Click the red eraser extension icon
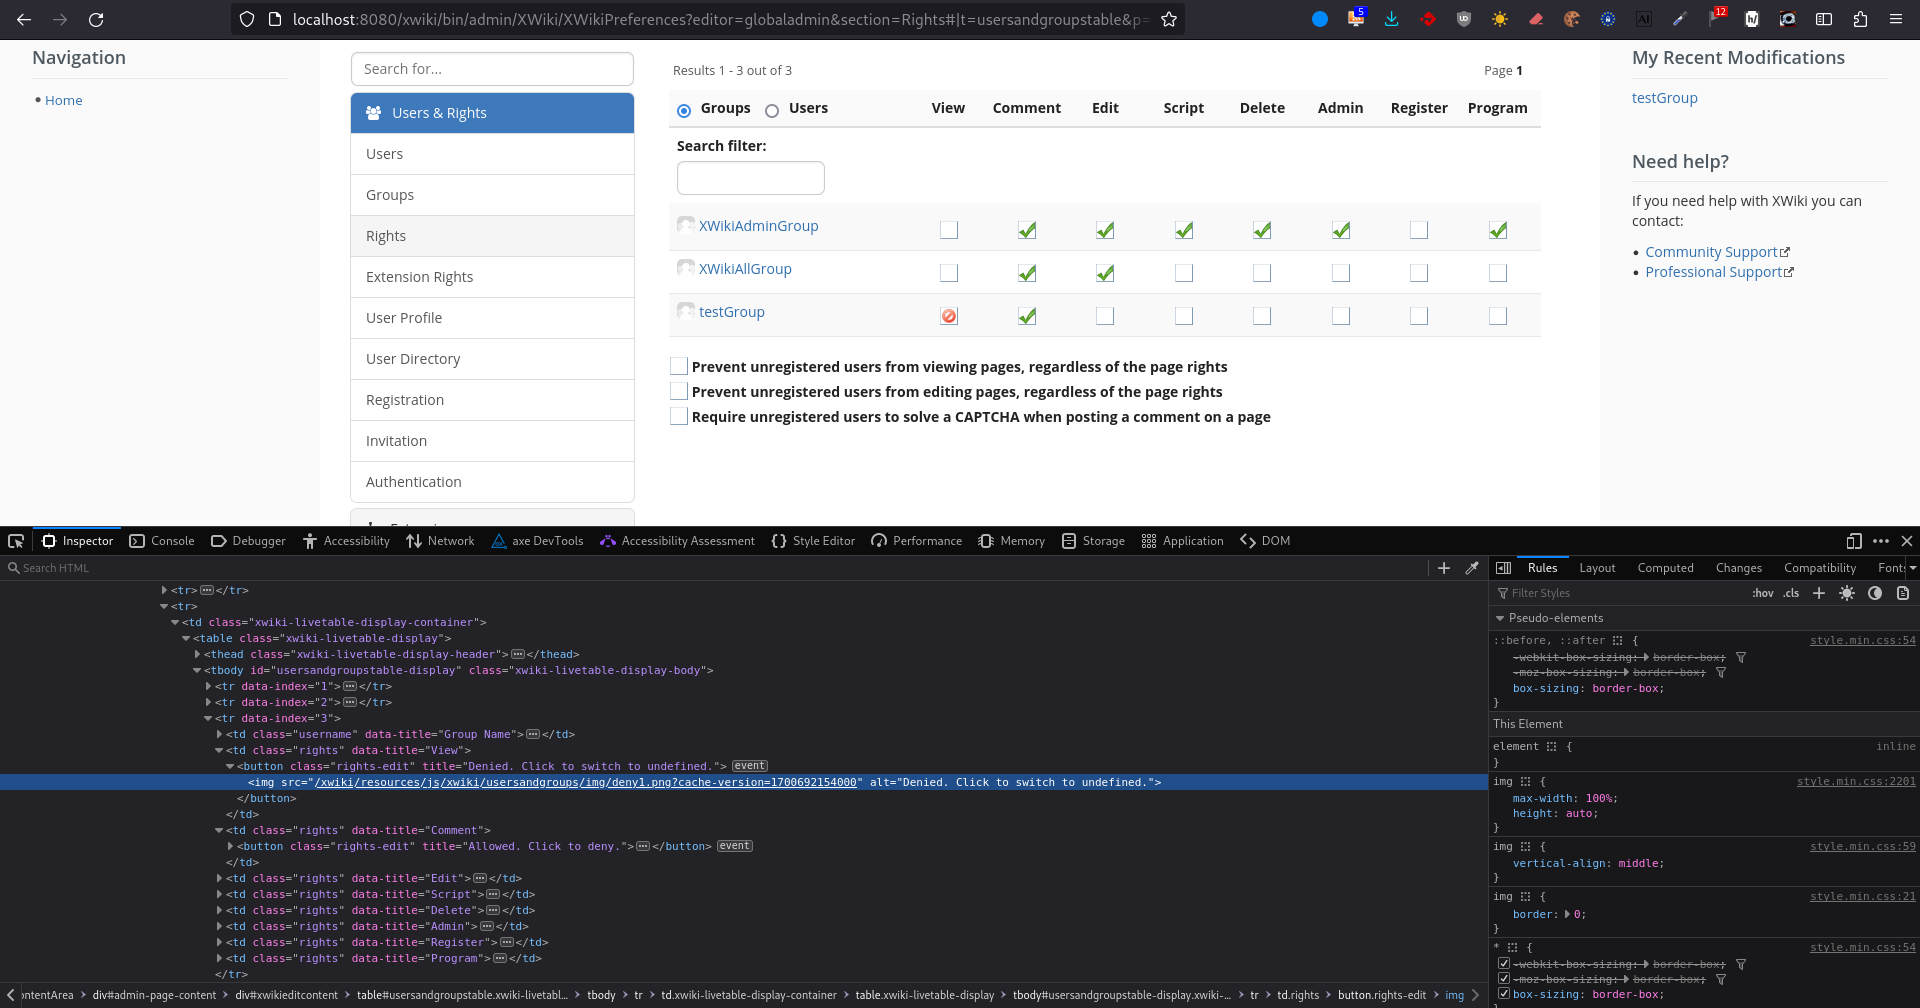 (x=1536, y=19)
